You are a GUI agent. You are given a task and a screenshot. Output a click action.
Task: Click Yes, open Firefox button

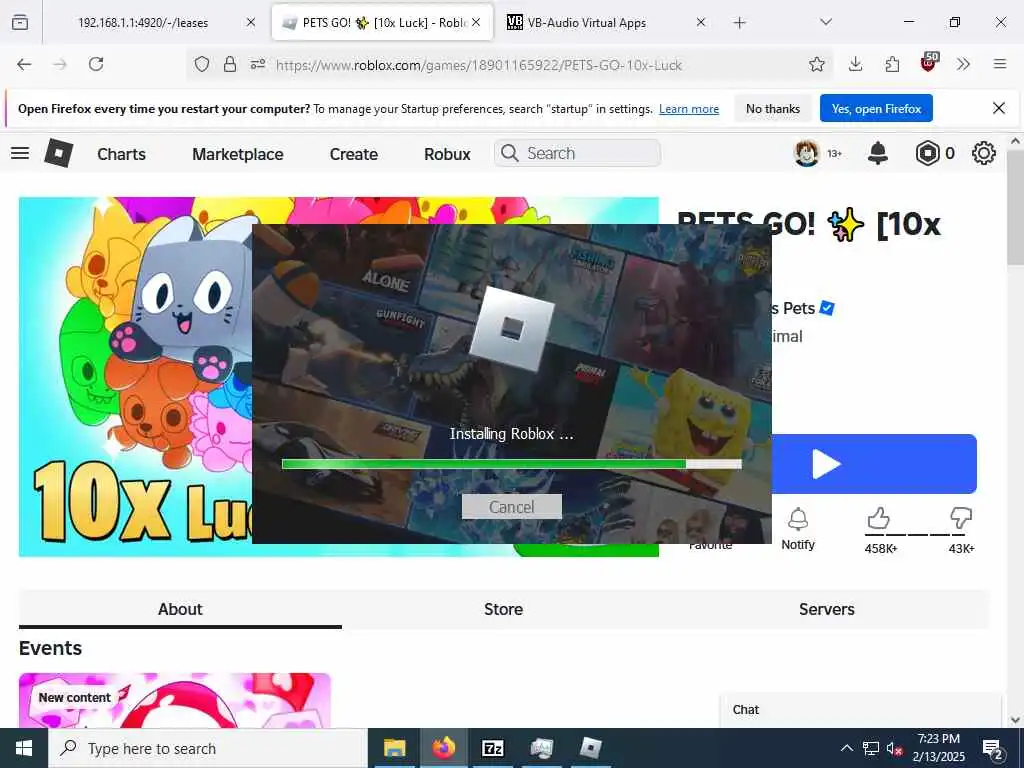[x=876, y=108]
